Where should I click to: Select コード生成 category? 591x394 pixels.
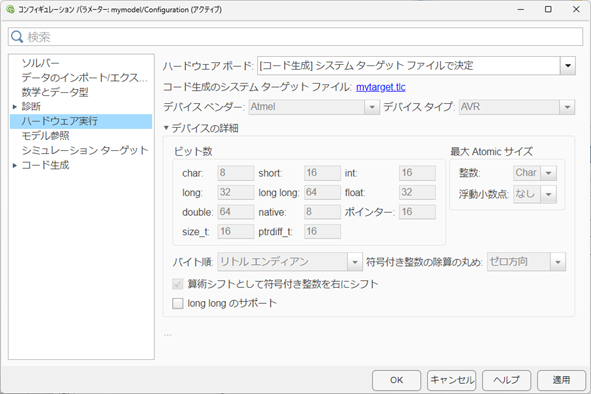point(45,165)
